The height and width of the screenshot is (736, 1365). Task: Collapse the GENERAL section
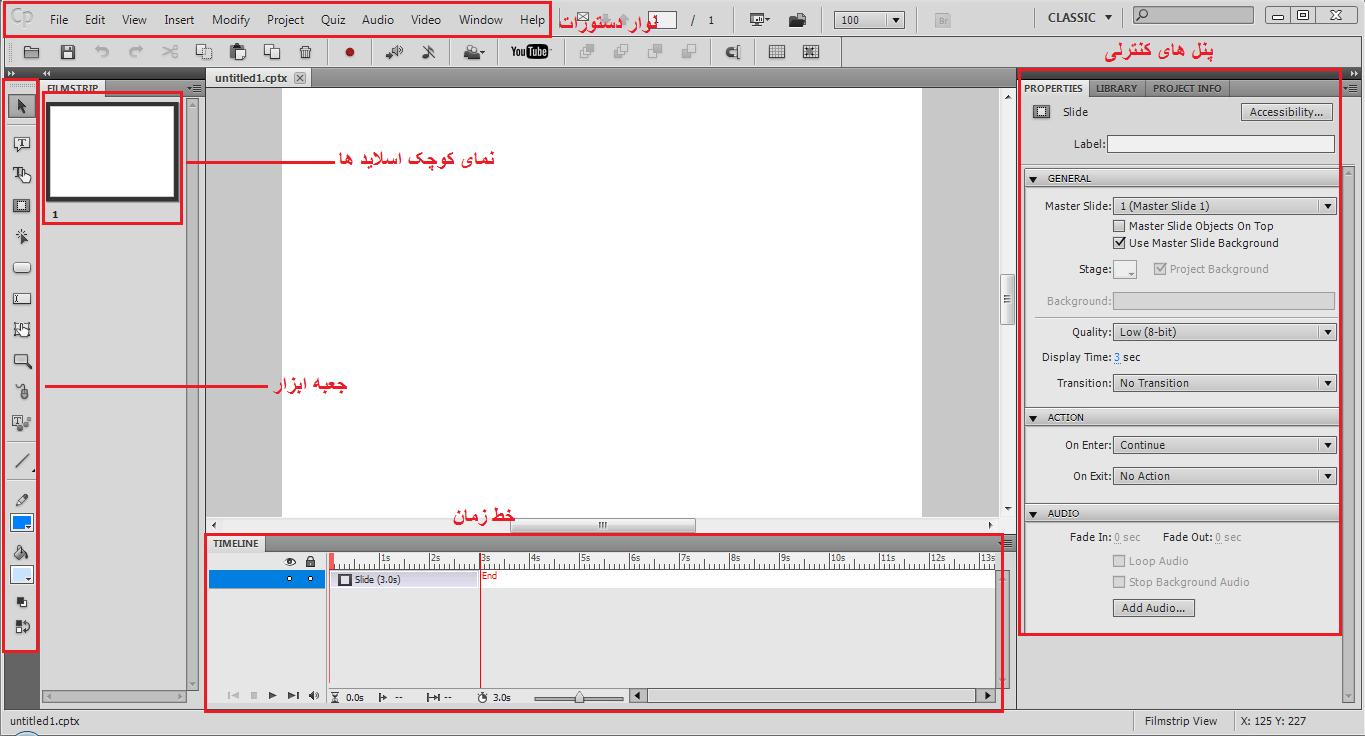click(x=1033, y=179)
